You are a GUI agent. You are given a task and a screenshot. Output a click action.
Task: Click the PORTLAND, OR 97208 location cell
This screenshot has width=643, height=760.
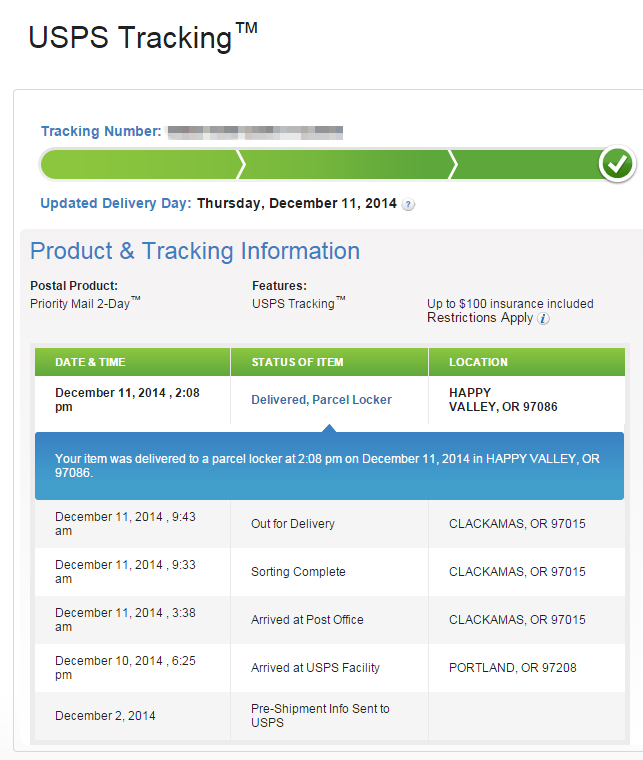pos(513,668)
